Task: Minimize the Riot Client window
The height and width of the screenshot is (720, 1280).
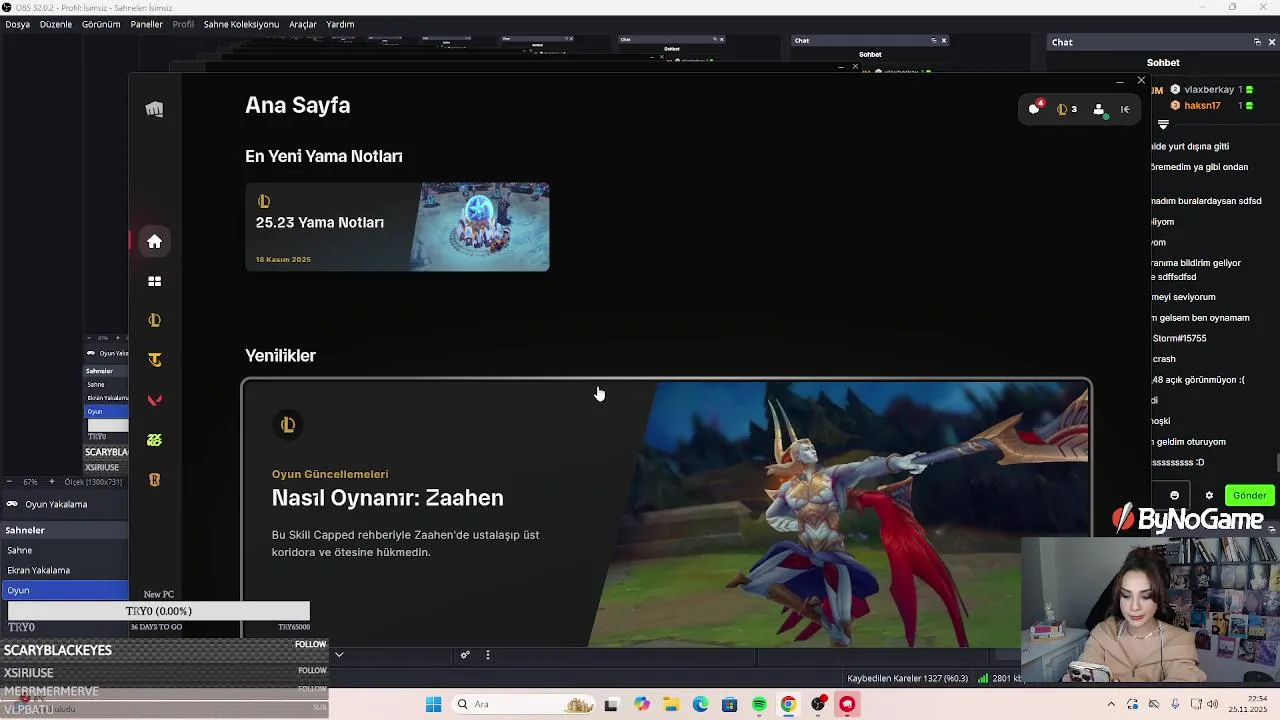Action: click(1119, 80)
